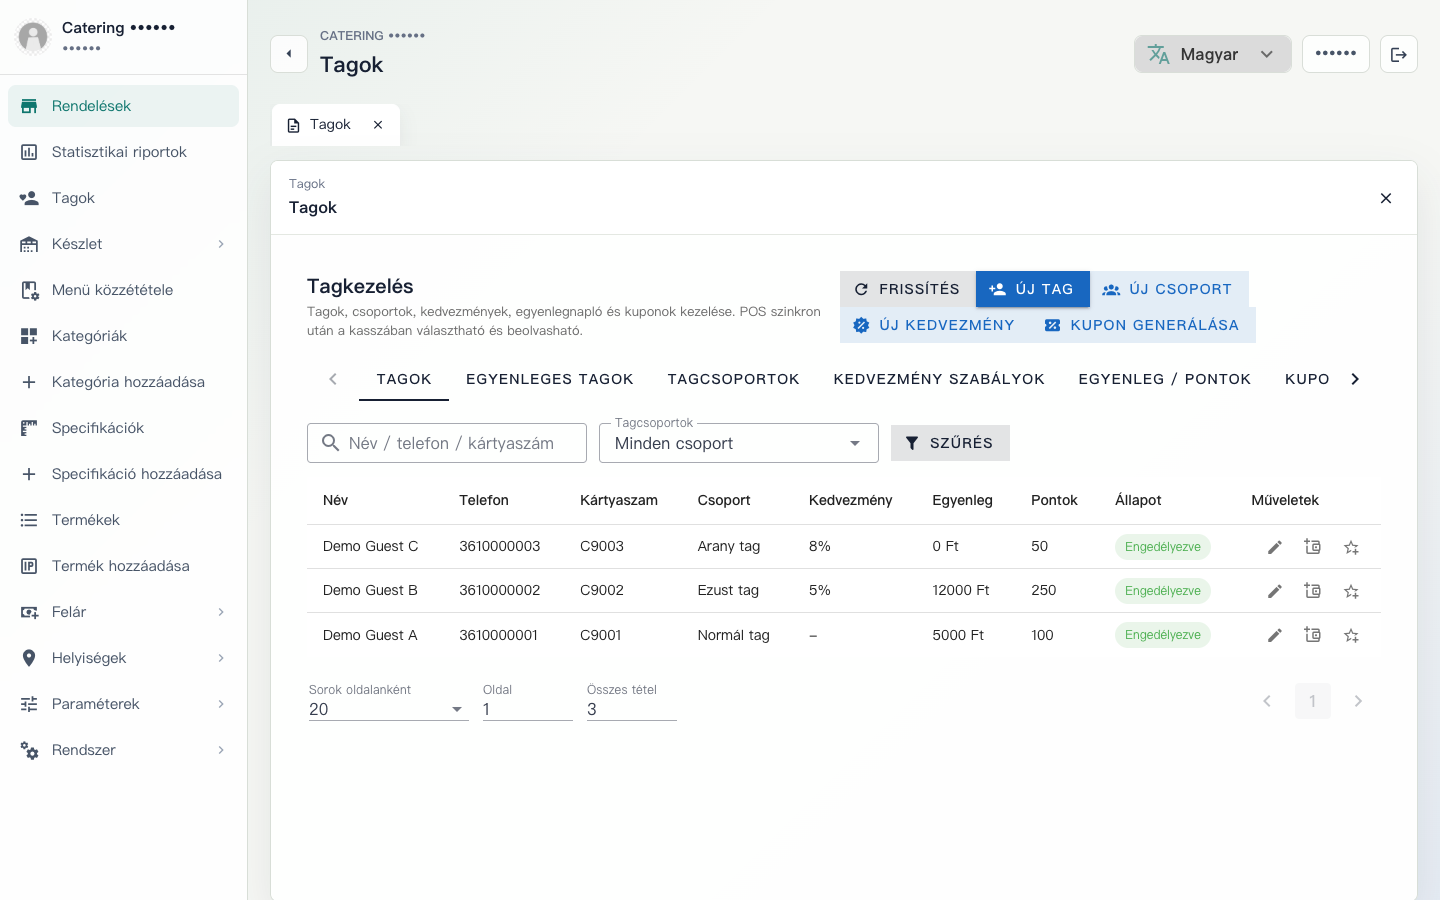This screenshot has height=924, width=1440.
Task: Open balance log icon for Demo Guest B
Action: (x=1313, y=591)
